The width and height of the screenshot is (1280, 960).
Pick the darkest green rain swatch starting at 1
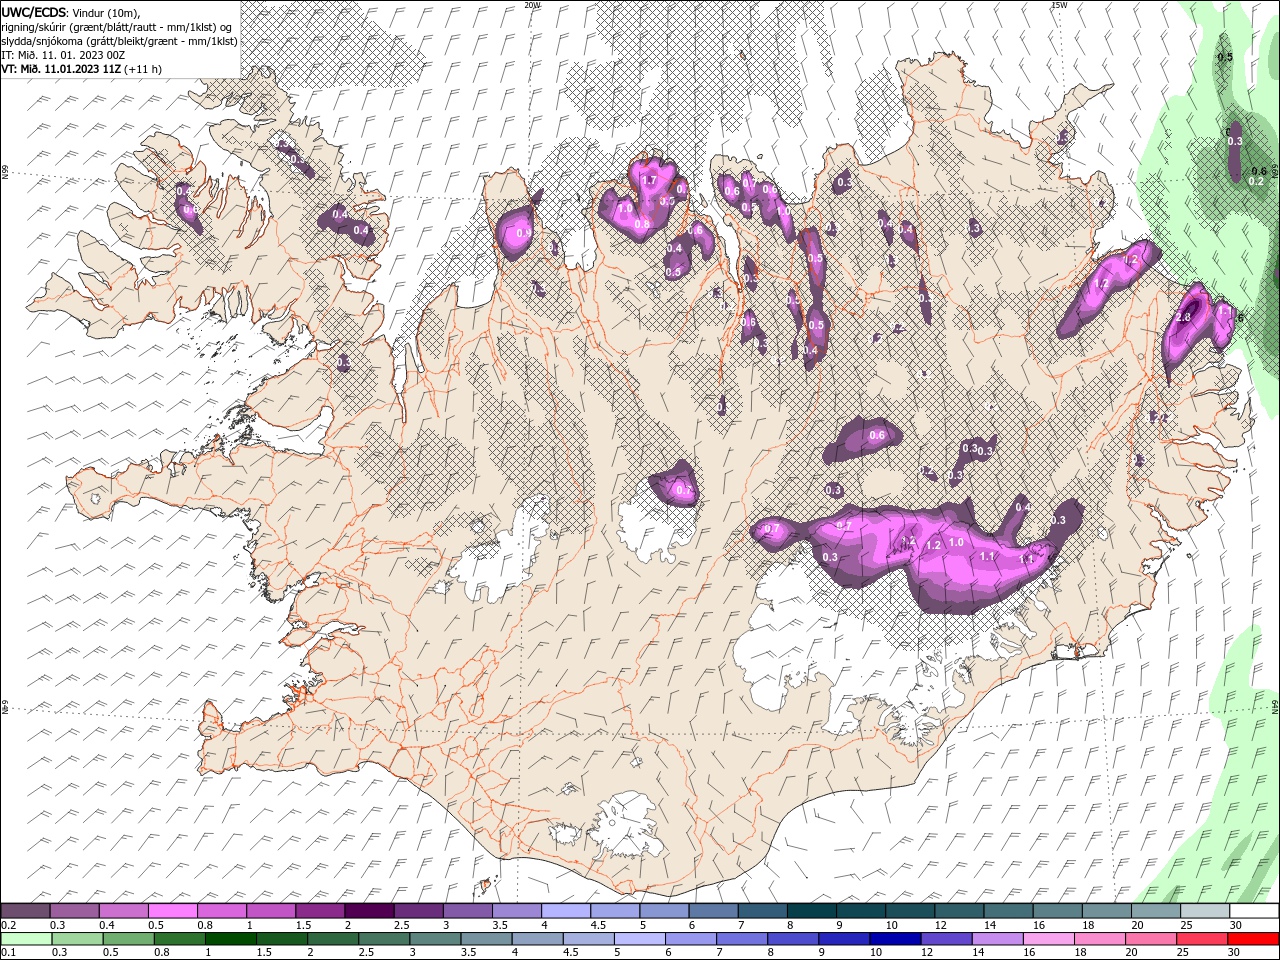(230, 939)
